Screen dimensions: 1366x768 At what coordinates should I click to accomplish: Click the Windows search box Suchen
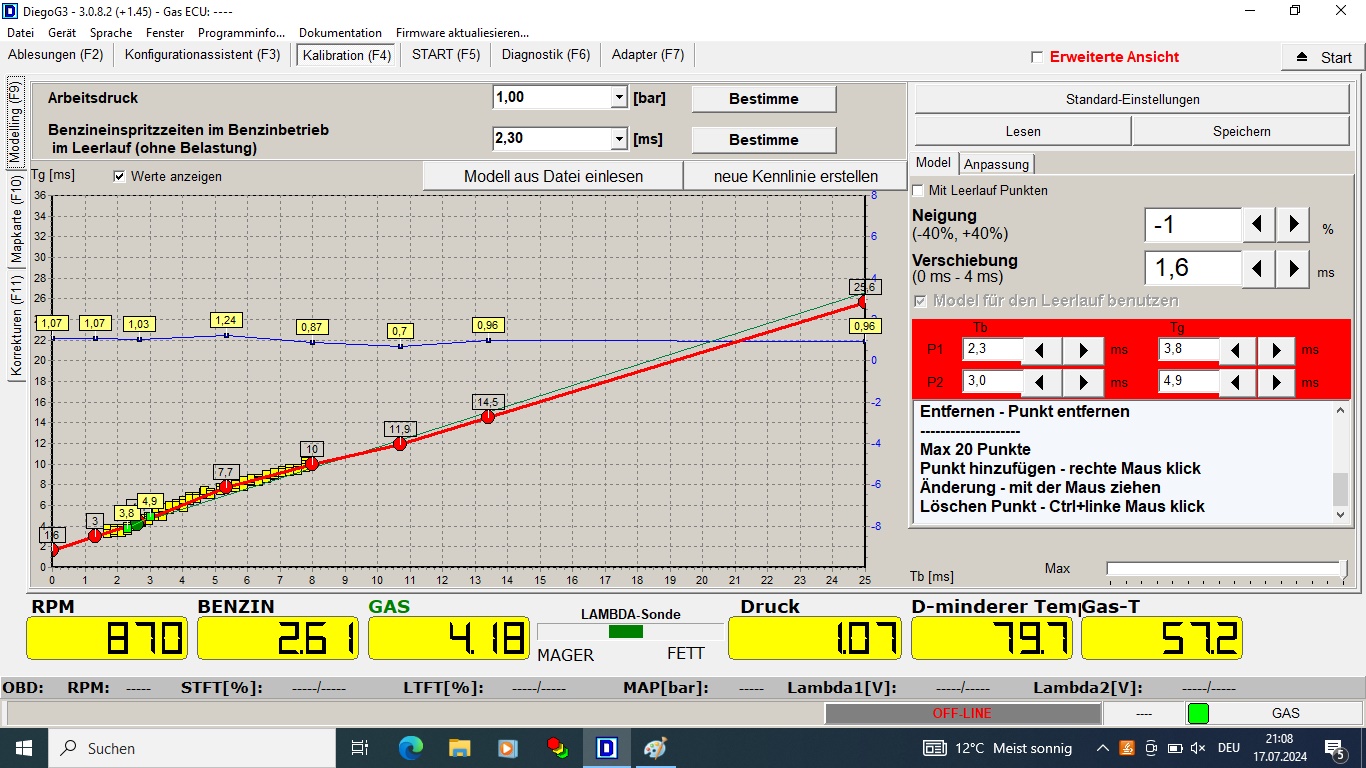tap(192, 748)
